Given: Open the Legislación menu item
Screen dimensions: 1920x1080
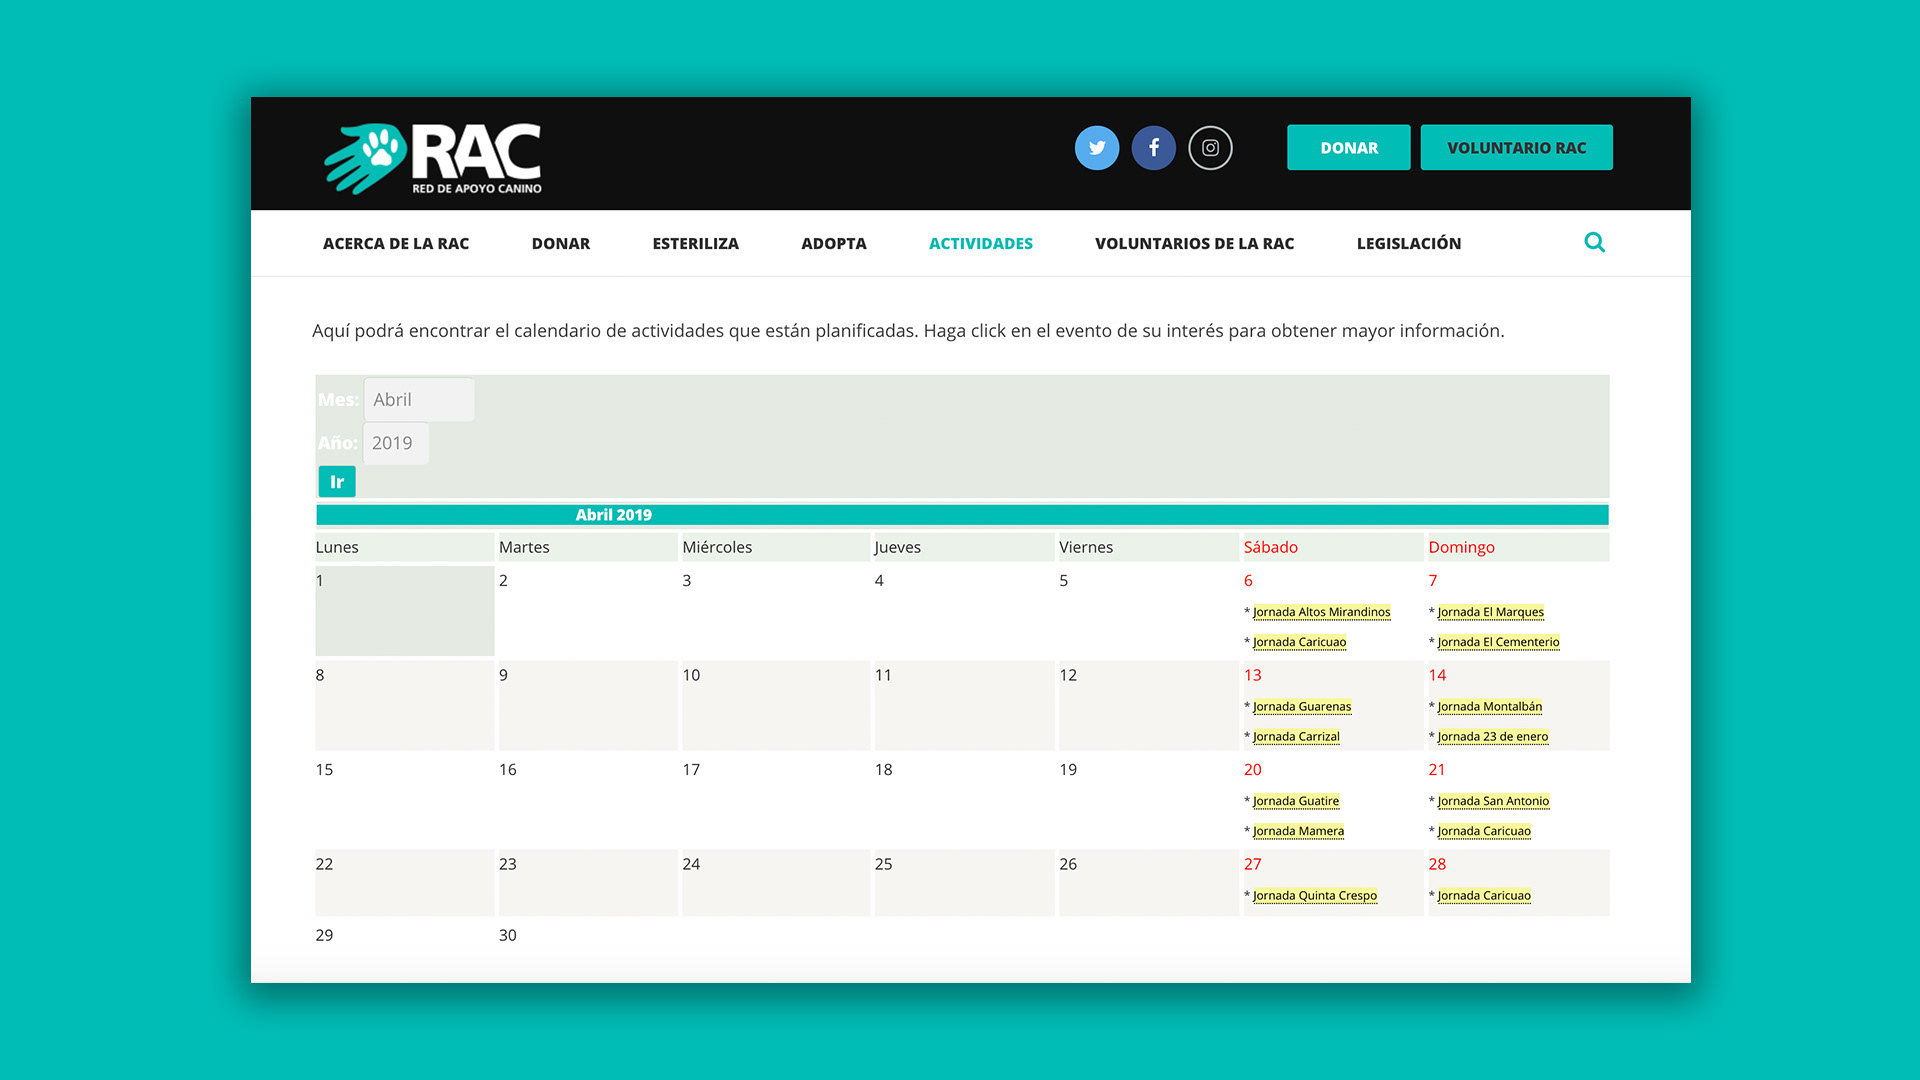Looking at the screenshot, I should coord(1409,243).
